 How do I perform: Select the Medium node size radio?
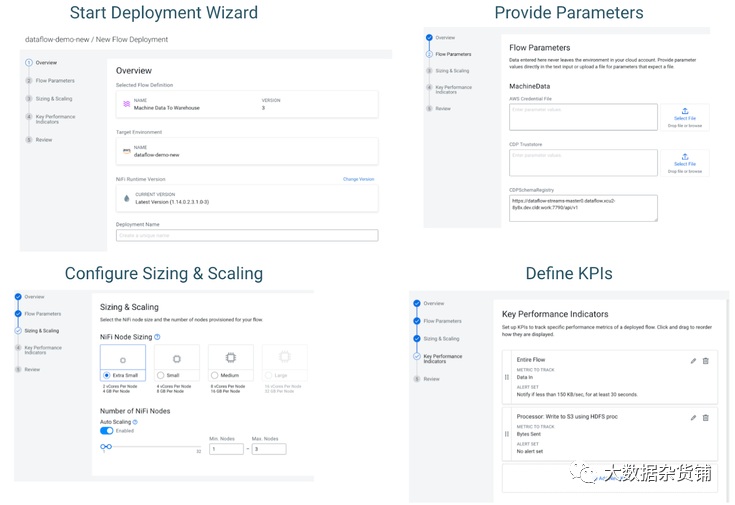pos(215,375)
